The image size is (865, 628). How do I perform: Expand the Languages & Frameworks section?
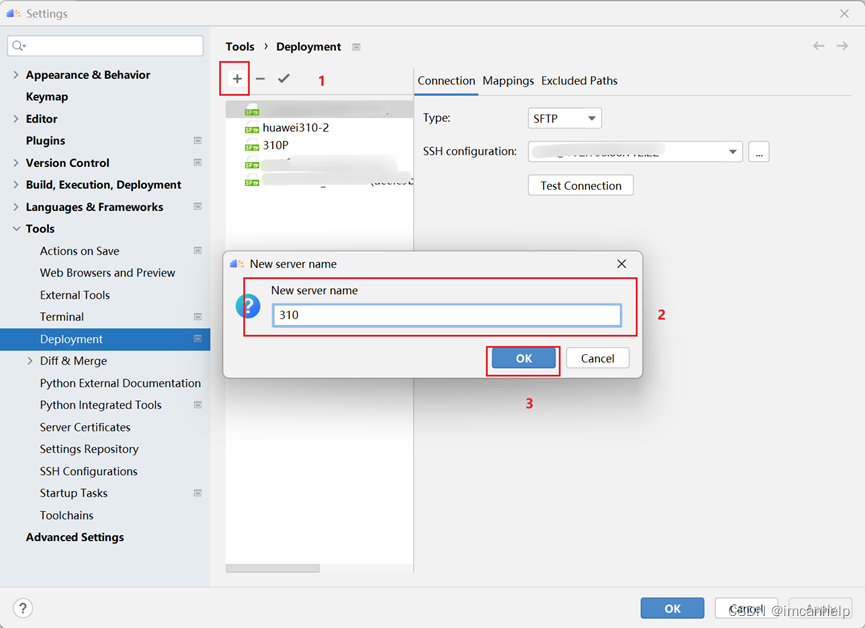click(16, 206)
